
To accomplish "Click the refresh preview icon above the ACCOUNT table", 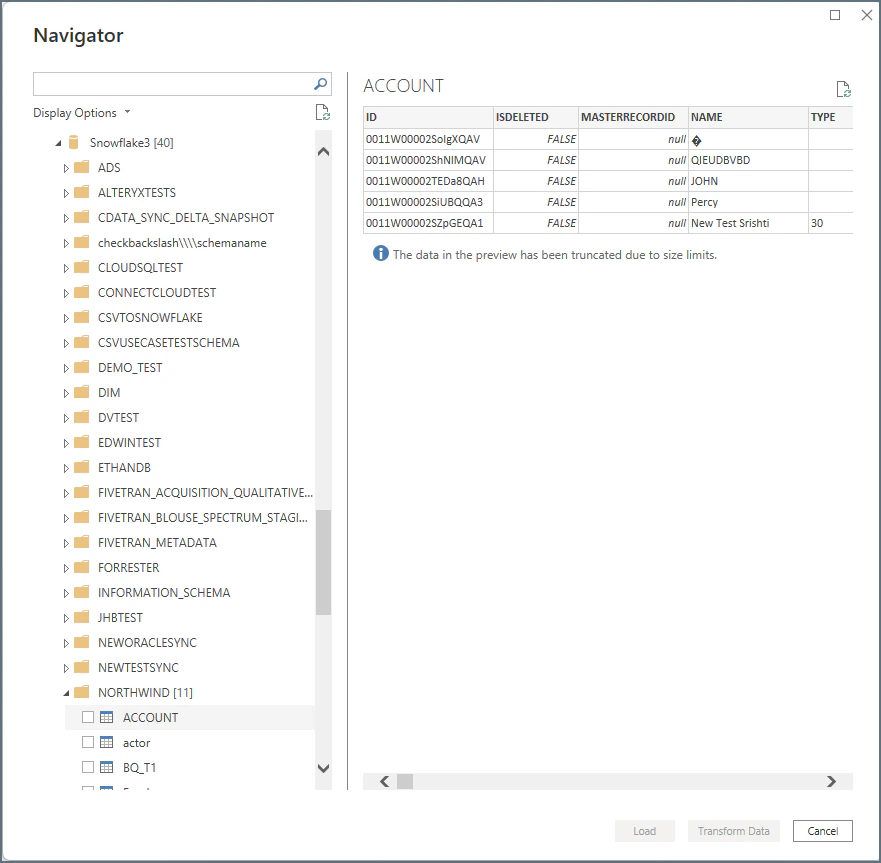I will tap(843, 87).
